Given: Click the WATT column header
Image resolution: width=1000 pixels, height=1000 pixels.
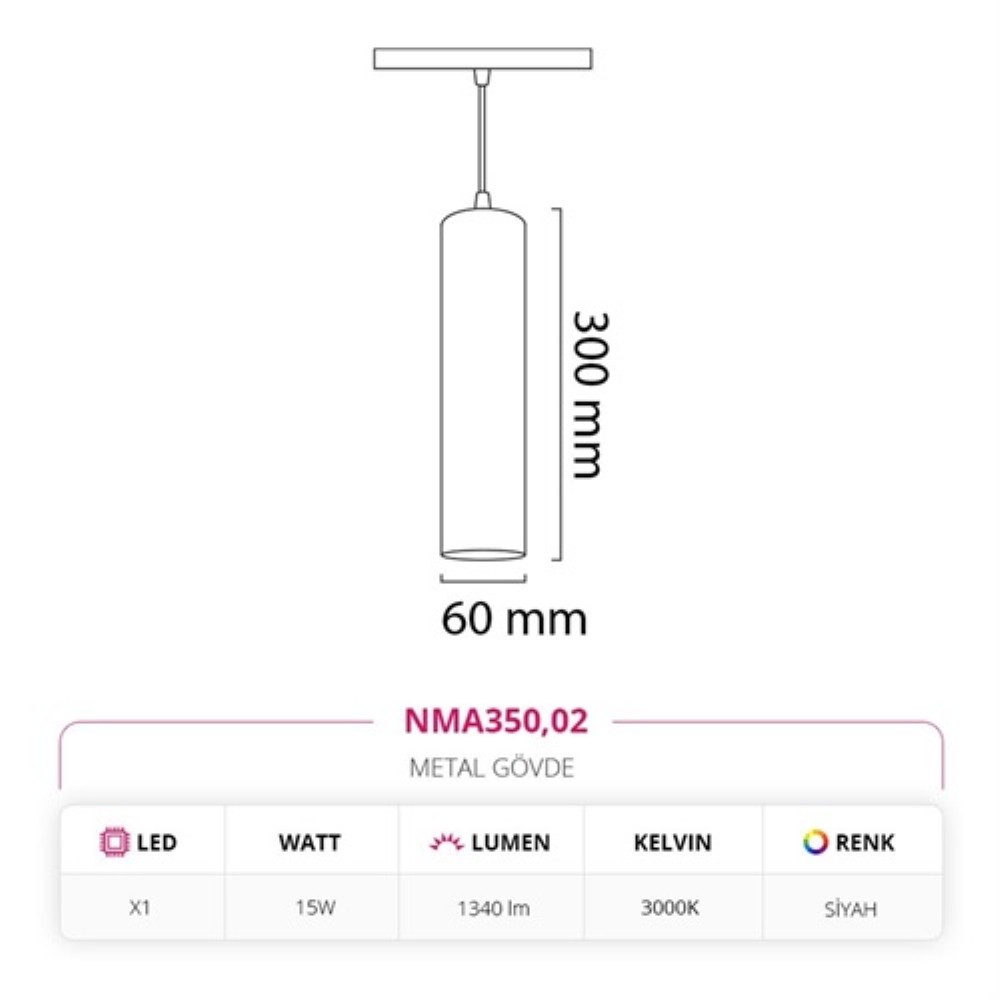Looking at the screenshot, I should click(309, 842).
